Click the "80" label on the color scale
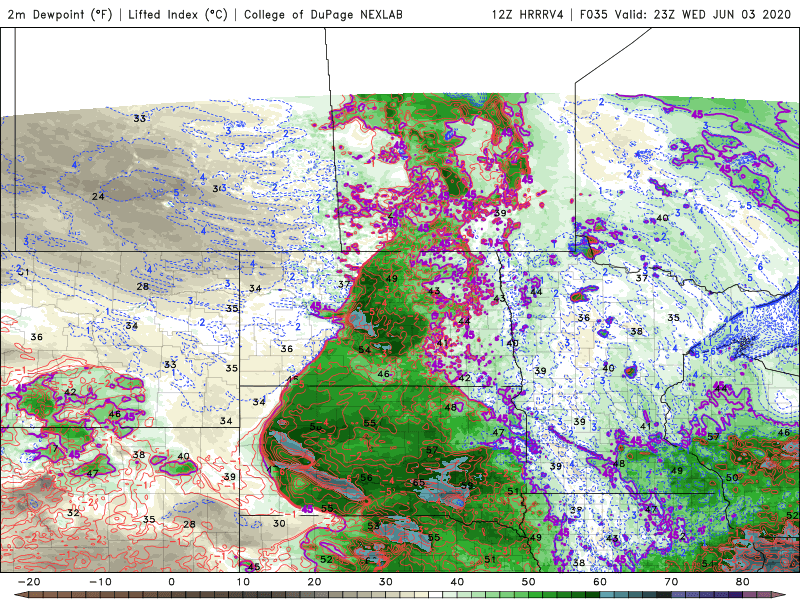Viewport: 800px width, 600px height. click(743, 582)
